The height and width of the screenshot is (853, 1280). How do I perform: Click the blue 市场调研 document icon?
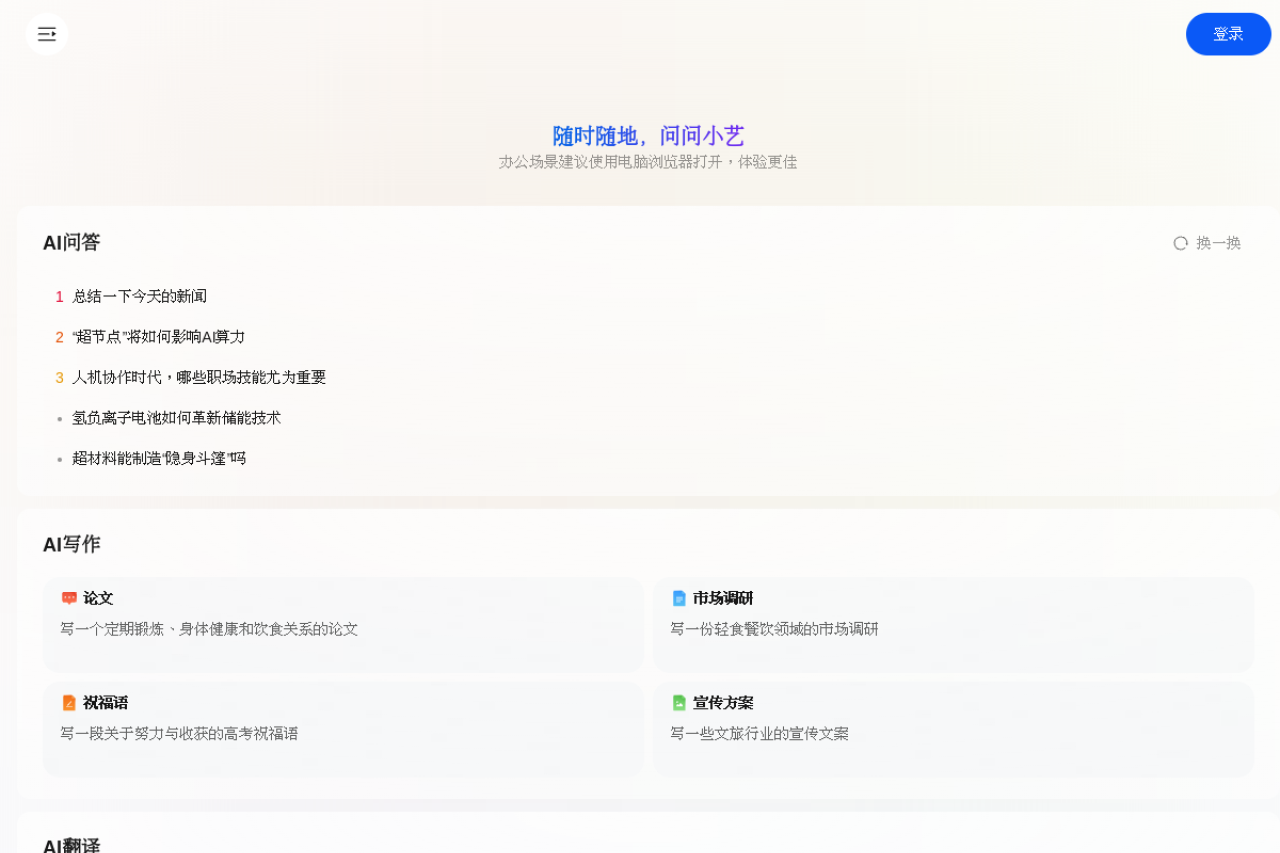[x=679, y=597]
